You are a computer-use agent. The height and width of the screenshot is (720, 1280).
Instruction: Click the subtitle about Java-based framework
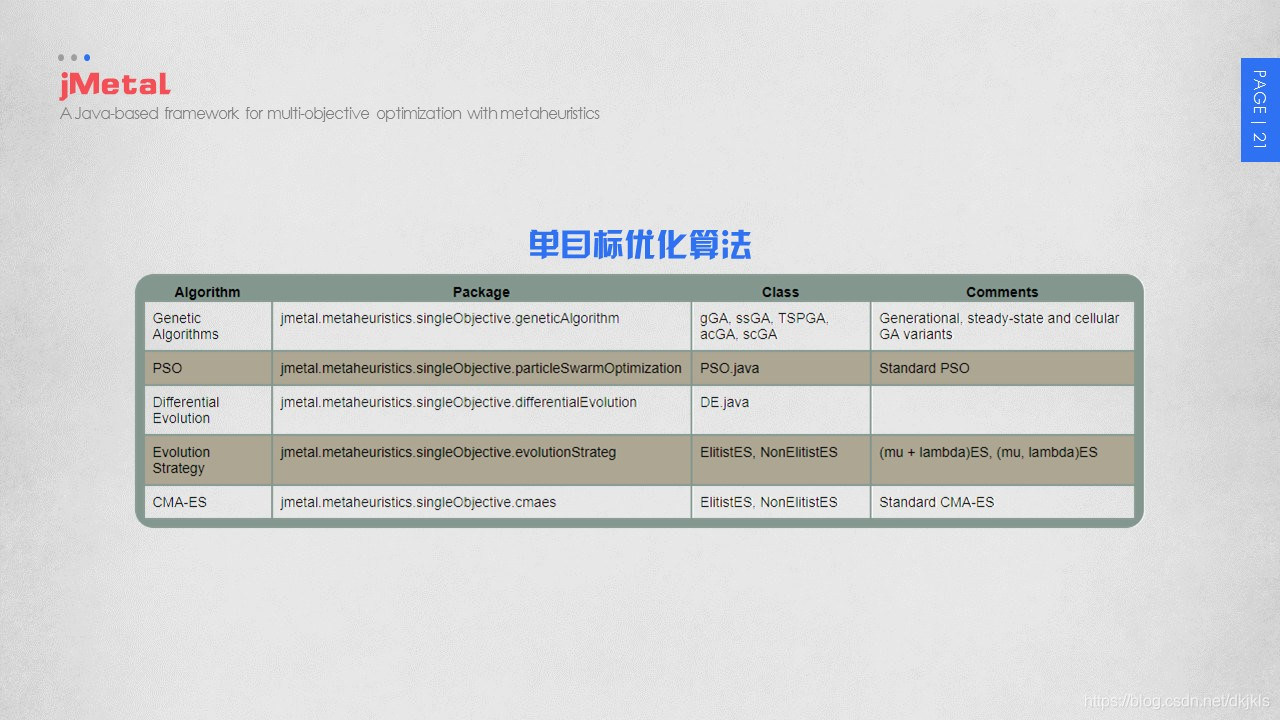click(x=329, y=113)
